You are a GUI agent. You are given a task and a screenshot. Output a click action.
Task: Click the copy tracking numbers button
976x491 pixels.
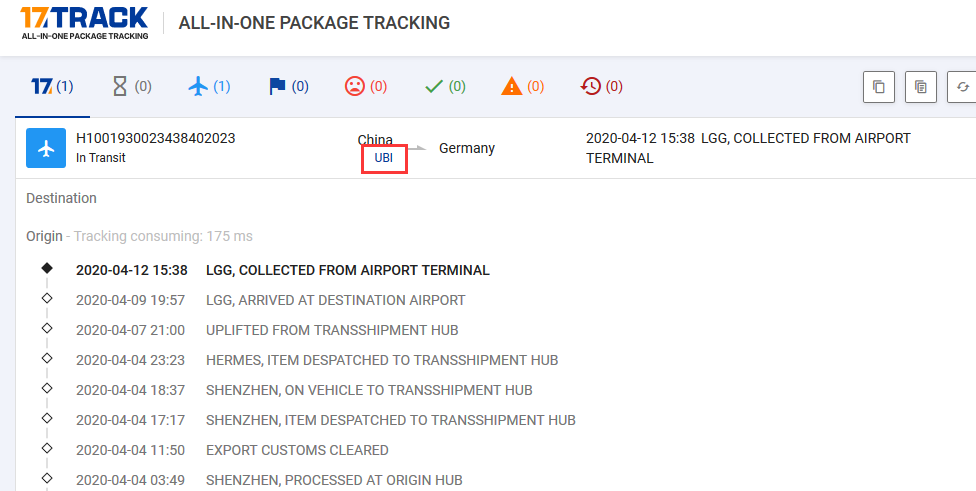pos(879,87)
